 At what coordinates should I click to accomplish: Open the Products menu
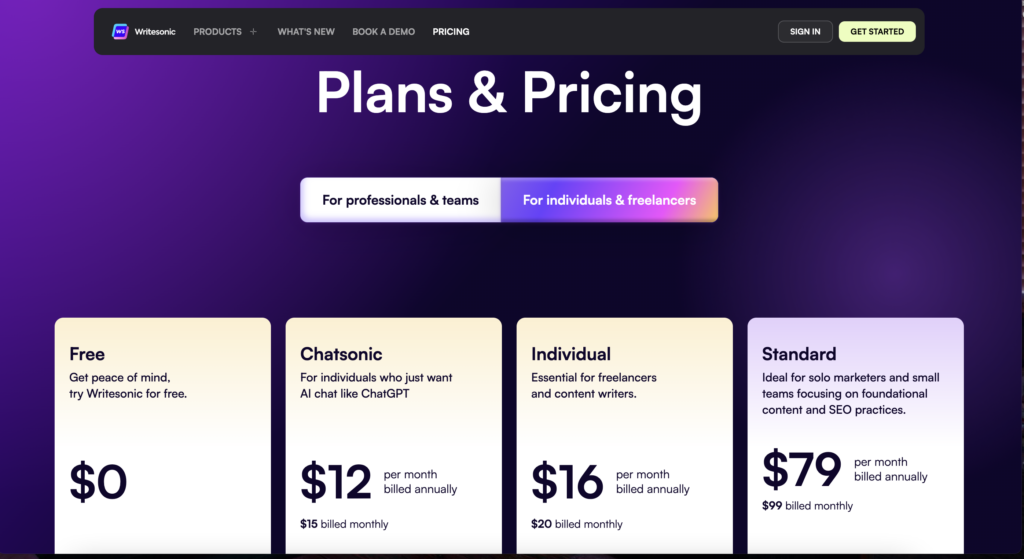[x=217, y=32]
